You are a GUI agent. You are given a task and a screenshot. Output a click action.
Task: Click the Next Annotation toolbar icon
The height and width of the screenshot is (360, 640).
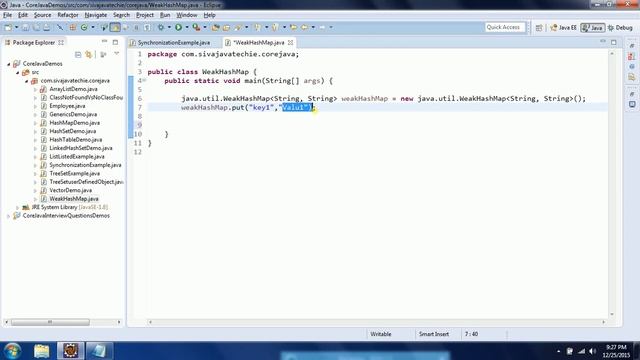pos(258,27)
